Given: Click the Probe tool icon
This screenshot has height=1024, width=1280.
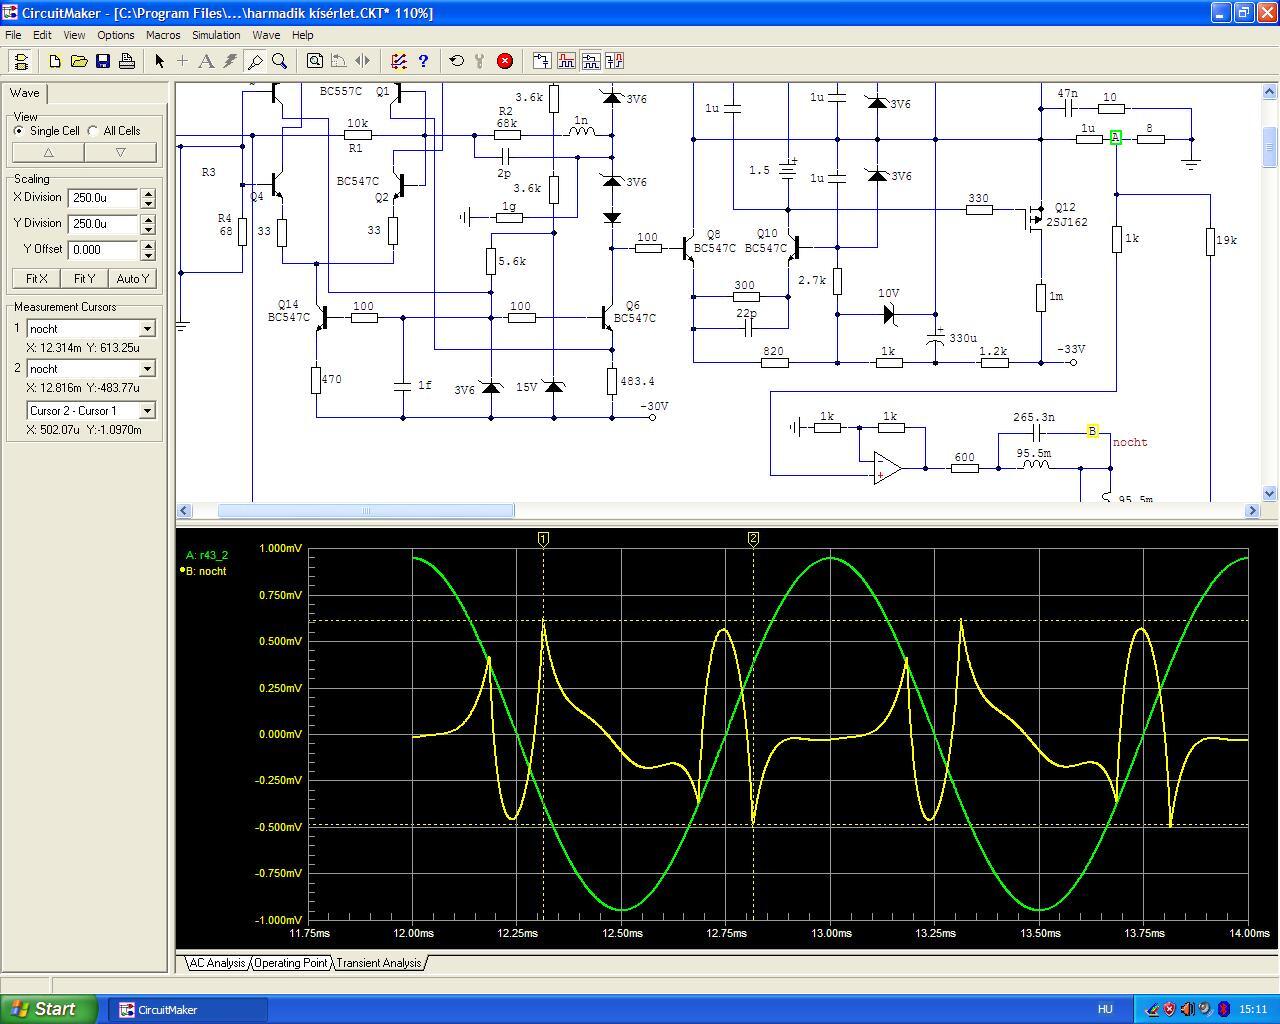Looking at the screenshot, I should click(x=255, y=61).
